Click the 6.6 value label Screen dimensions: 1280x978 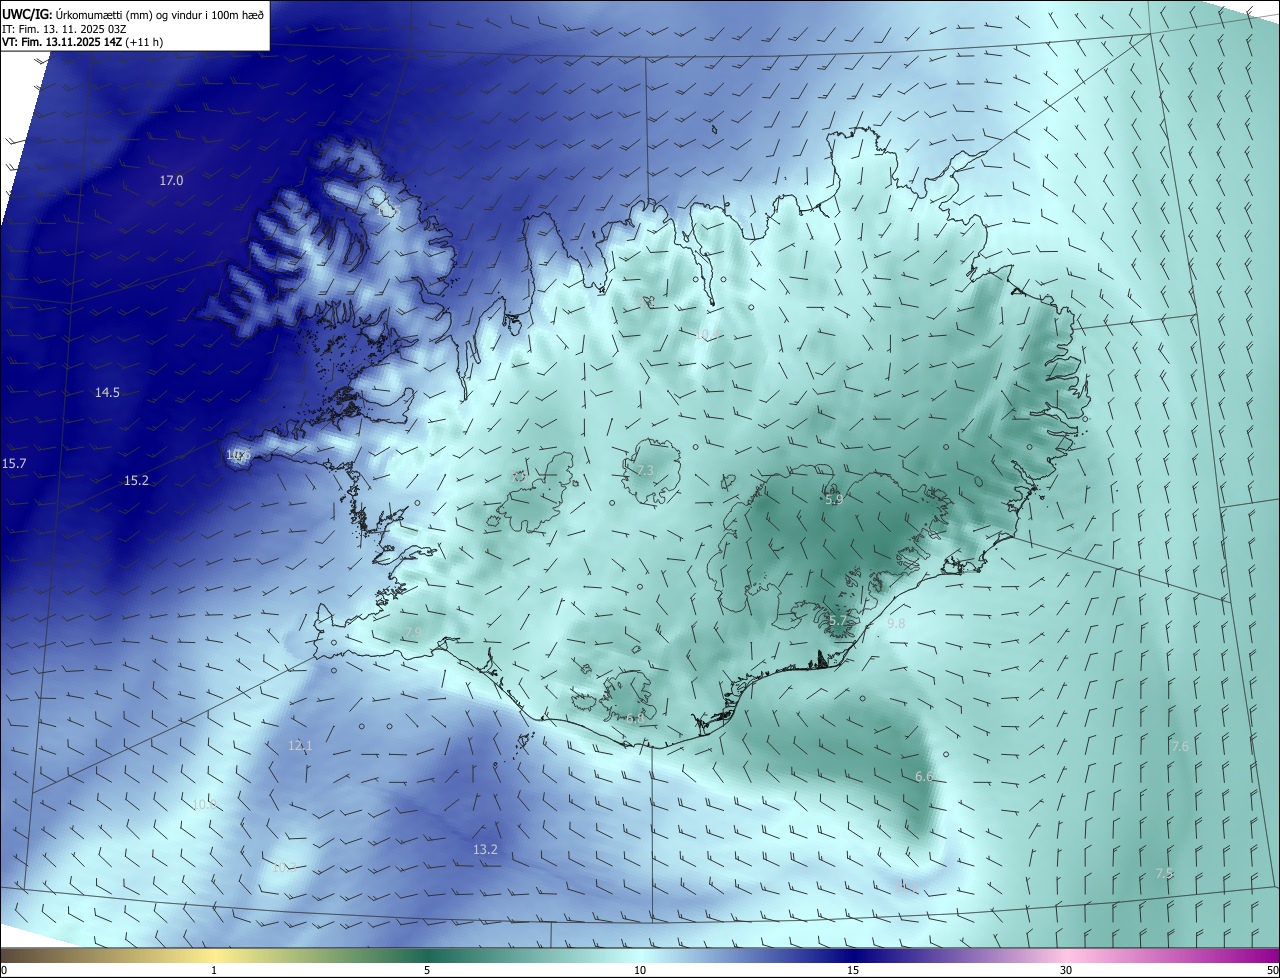tap(924, 777)
